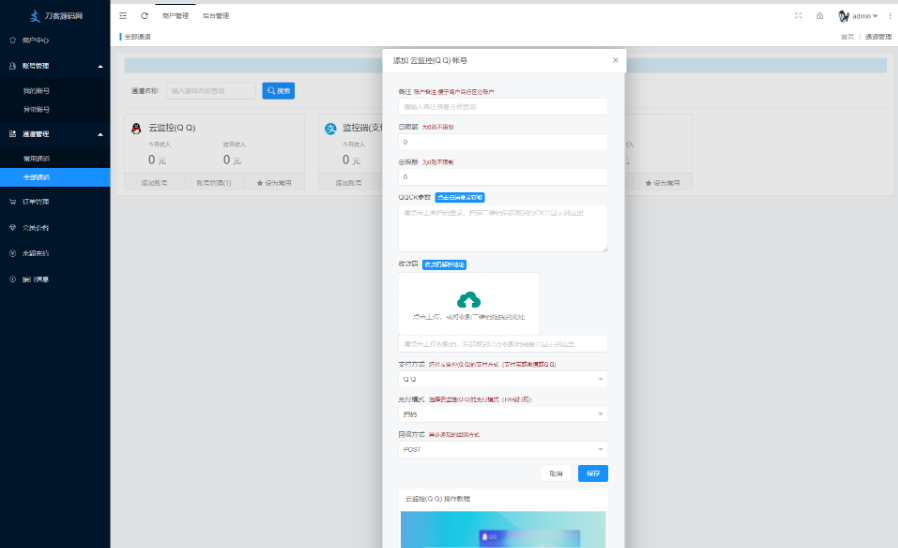Click the vertical more-options icon at header right
Viewport: 898px width, 548px height.
889,16
